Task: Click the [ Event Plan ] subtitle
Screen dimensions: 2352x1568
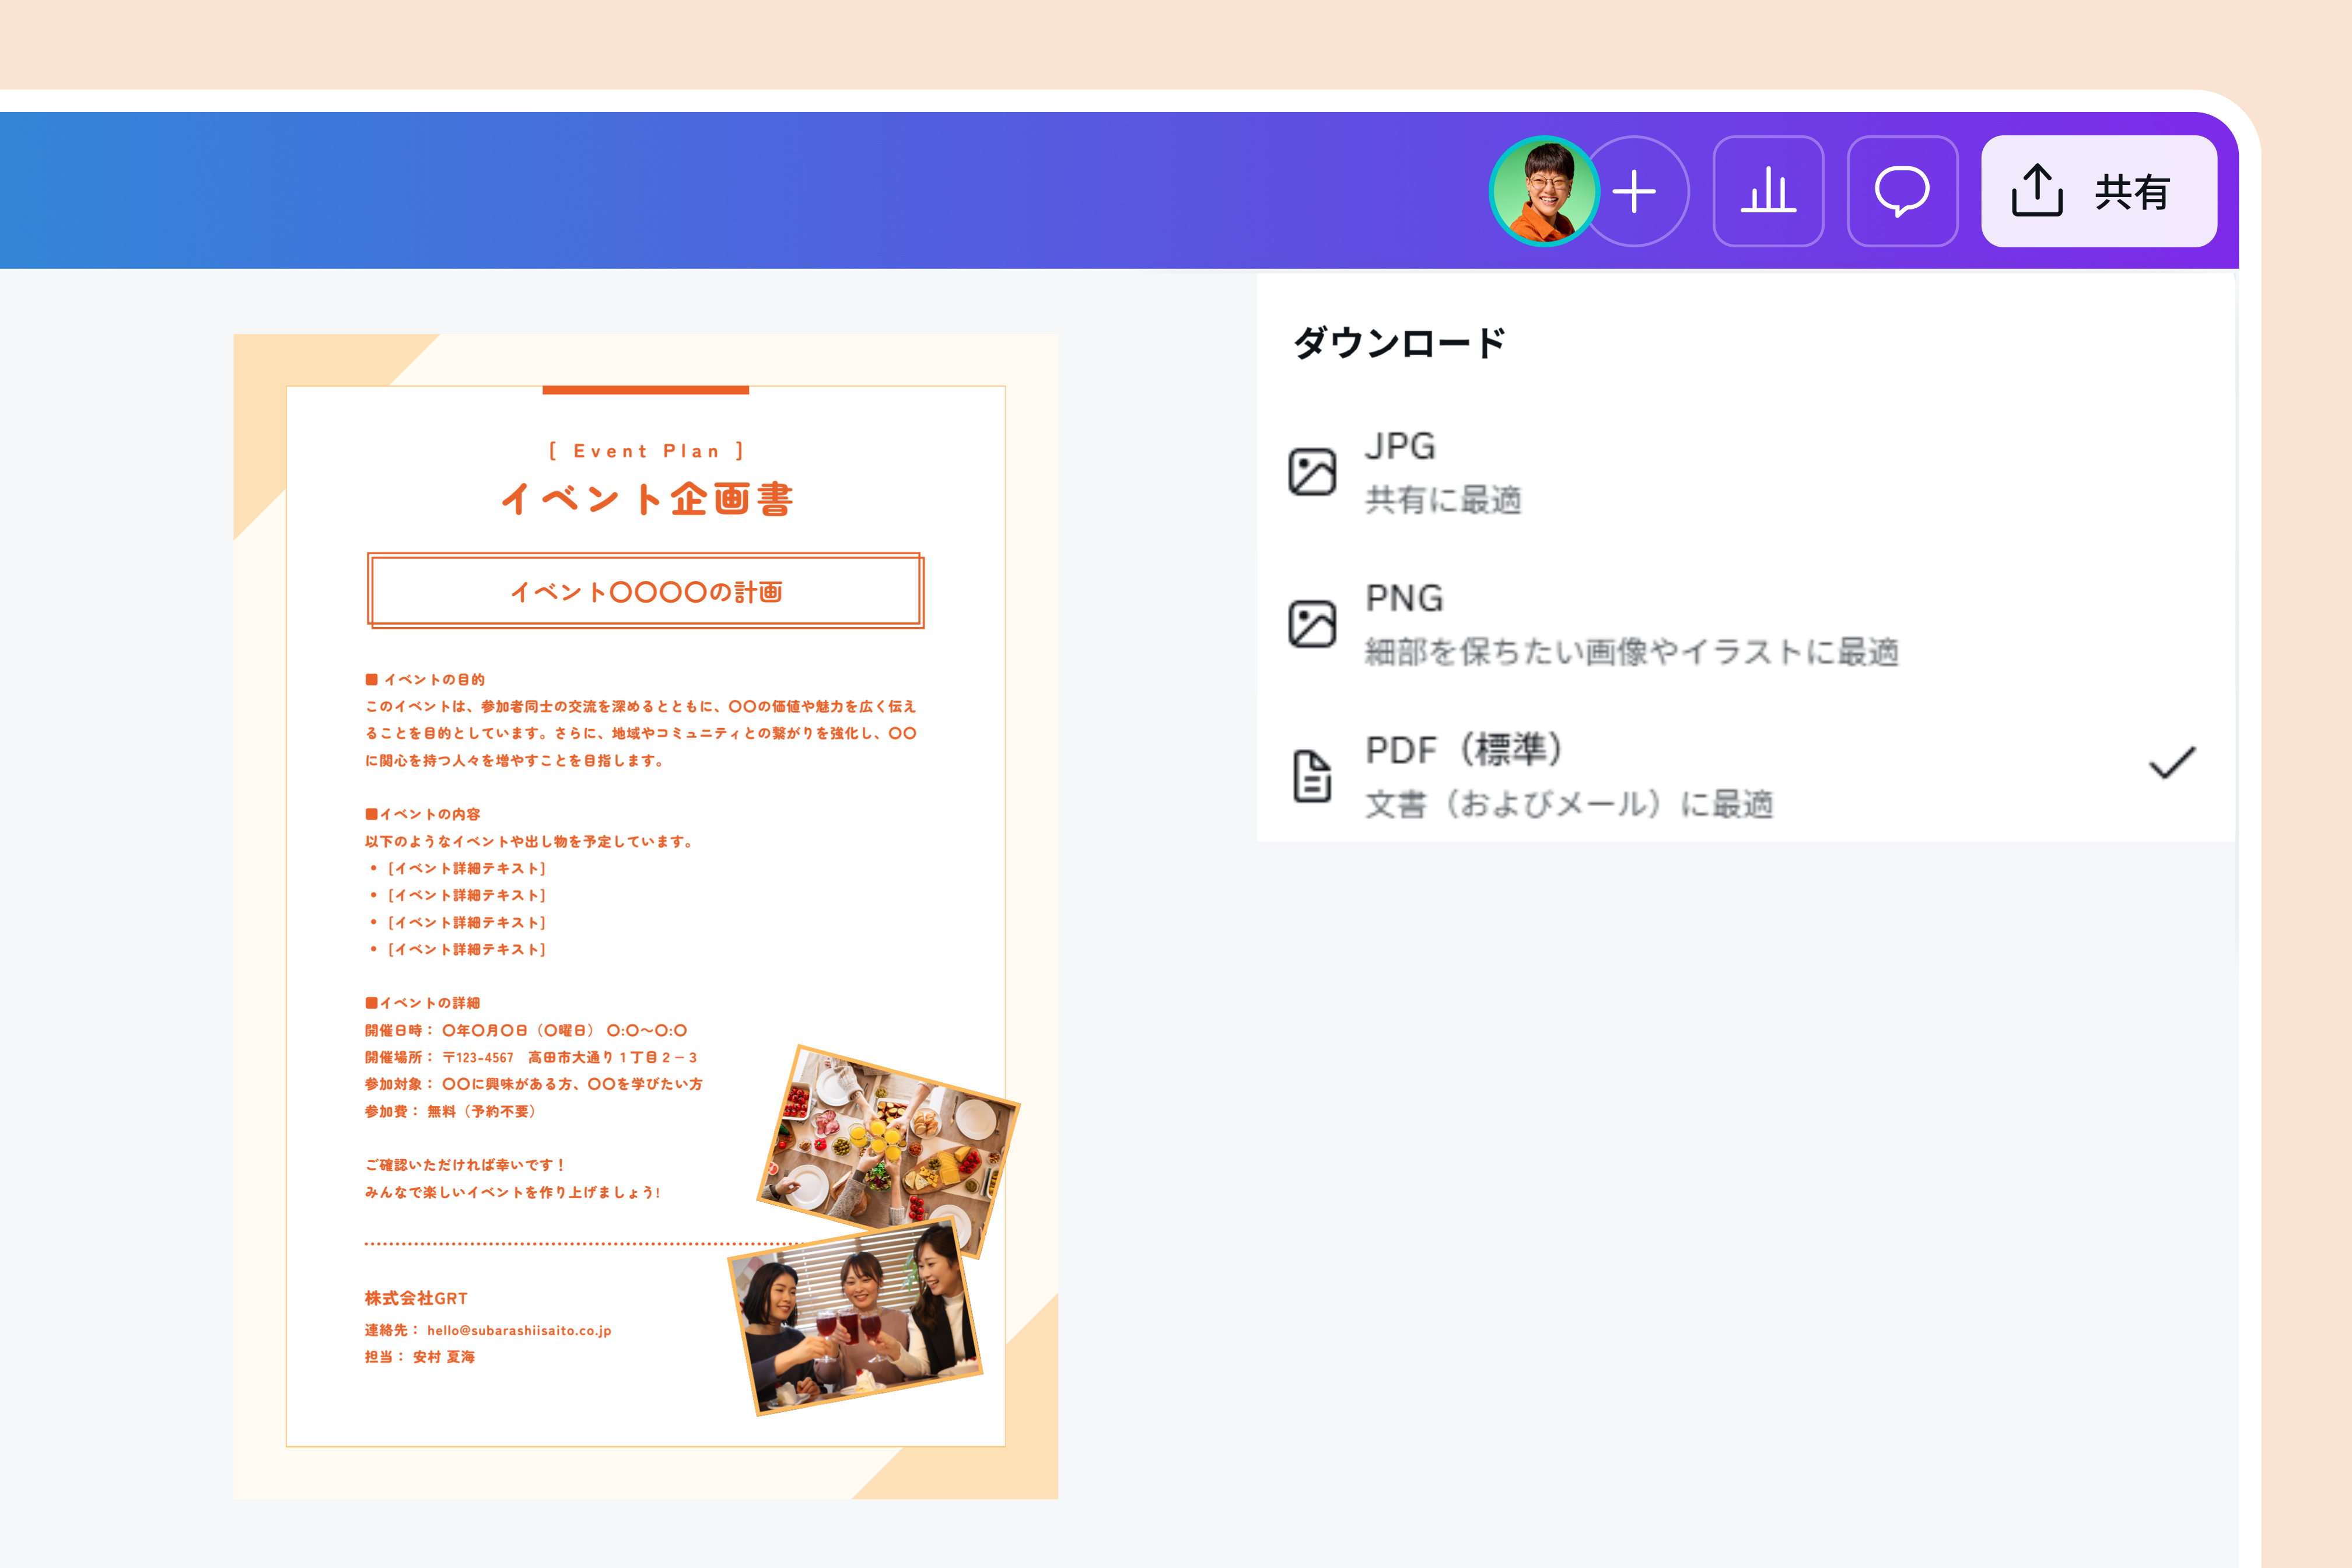Action: click(646, 451)
